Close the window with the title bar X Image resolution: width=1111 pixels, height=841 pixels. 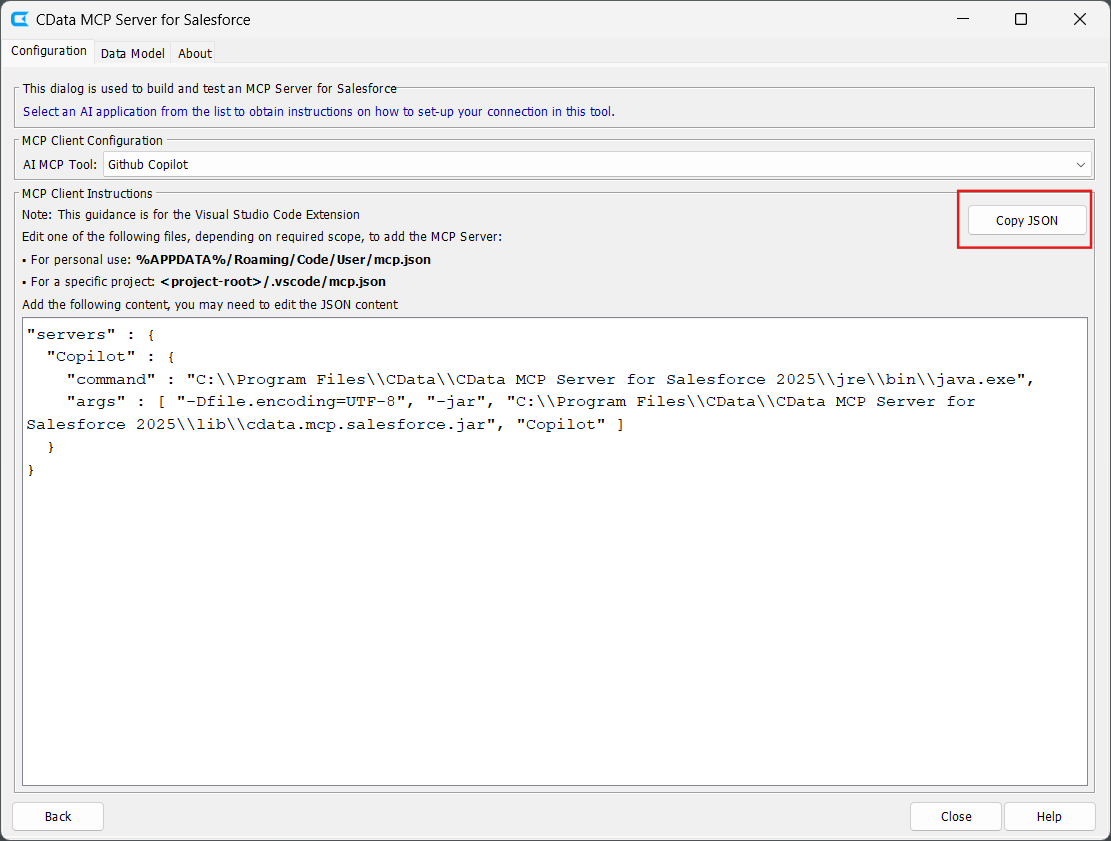point(1080,19)
